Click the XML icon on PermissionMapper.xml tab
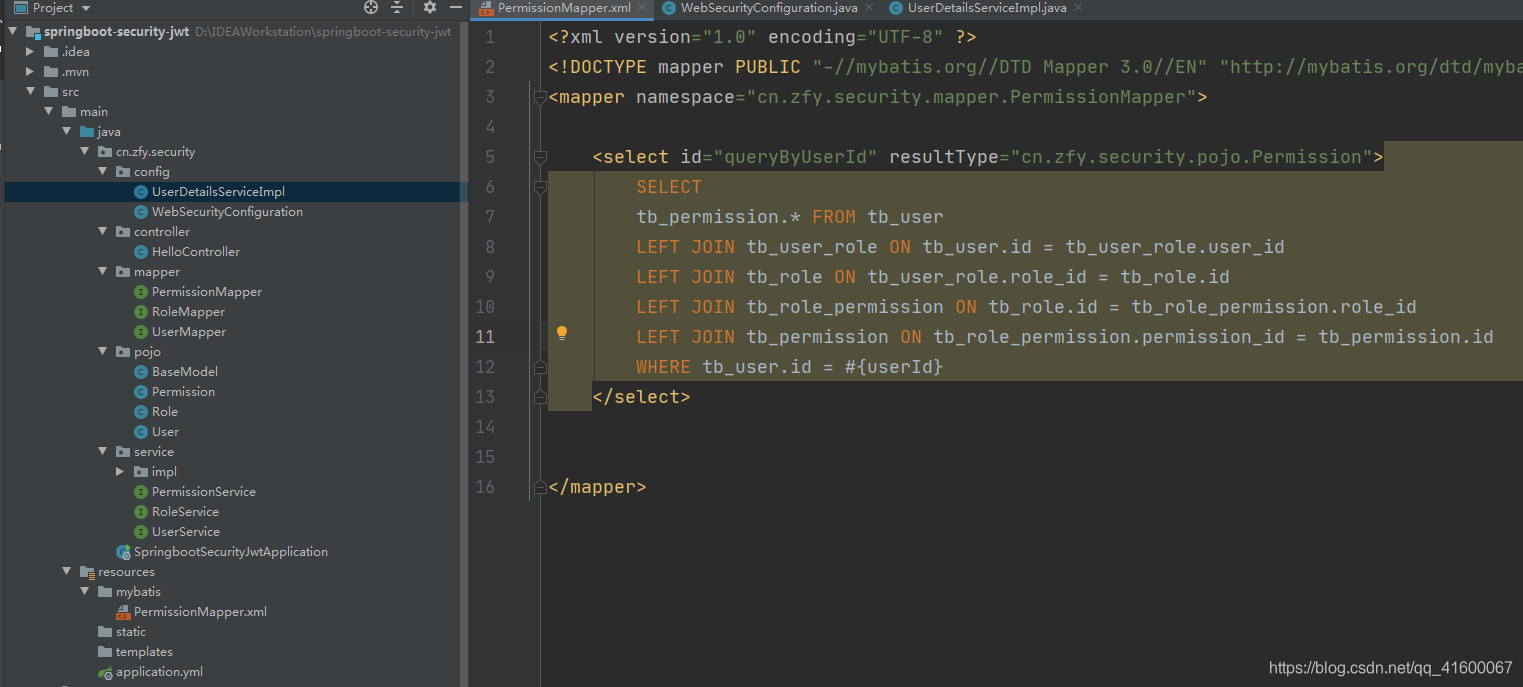This screenshot has width=1523, height=687. (x=485, y=8)
